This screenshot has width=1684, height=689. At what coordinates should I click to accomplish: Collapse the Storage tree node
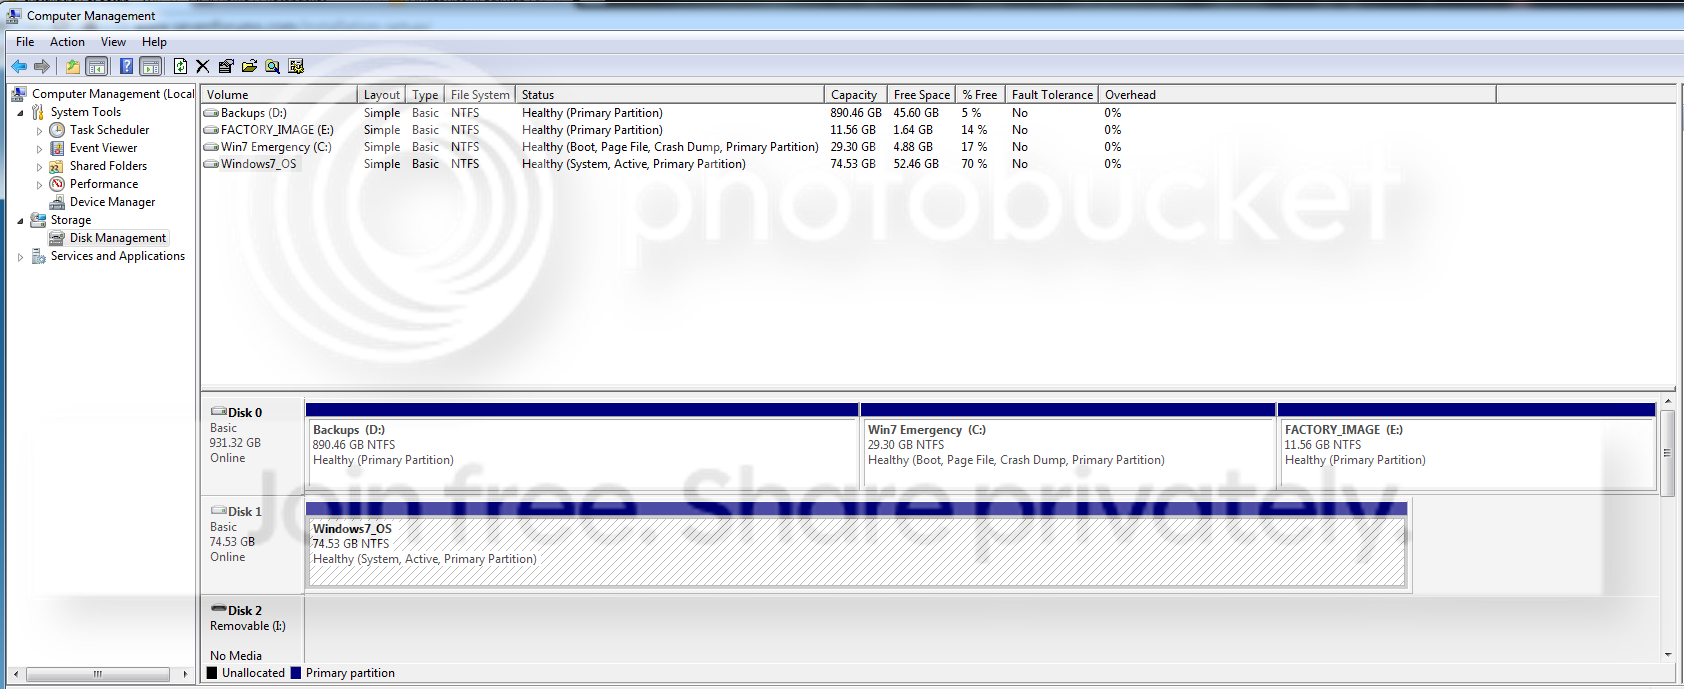pyautogui.click(x=20, y=221)
